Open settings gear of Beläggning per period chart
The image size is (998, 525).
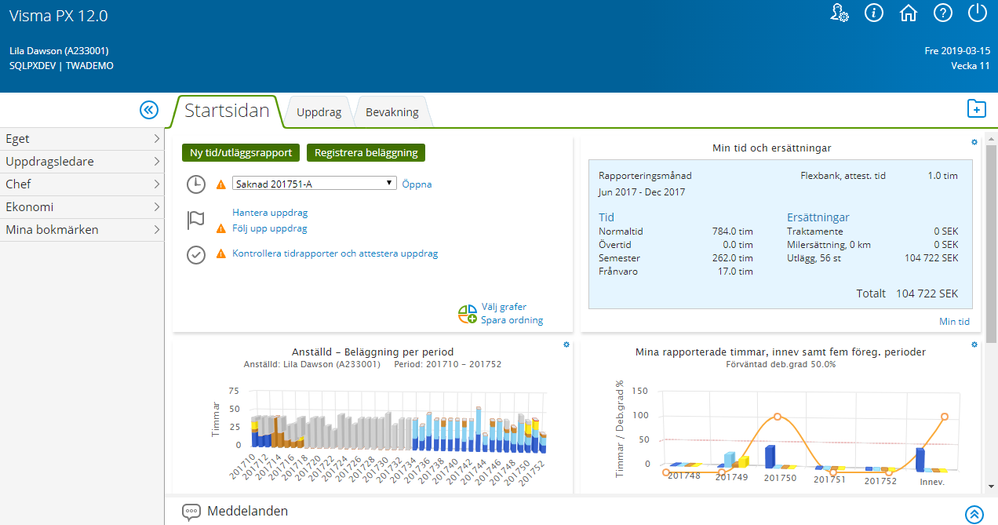point(566,345)
